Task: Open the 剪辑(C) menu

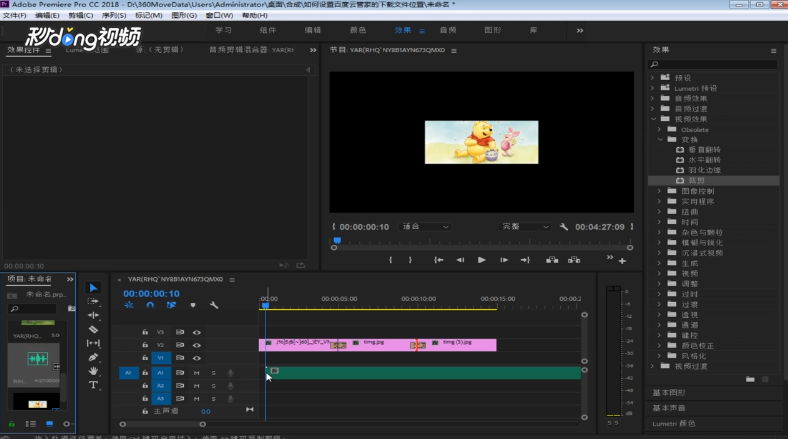Action: [x=81, y=16]
